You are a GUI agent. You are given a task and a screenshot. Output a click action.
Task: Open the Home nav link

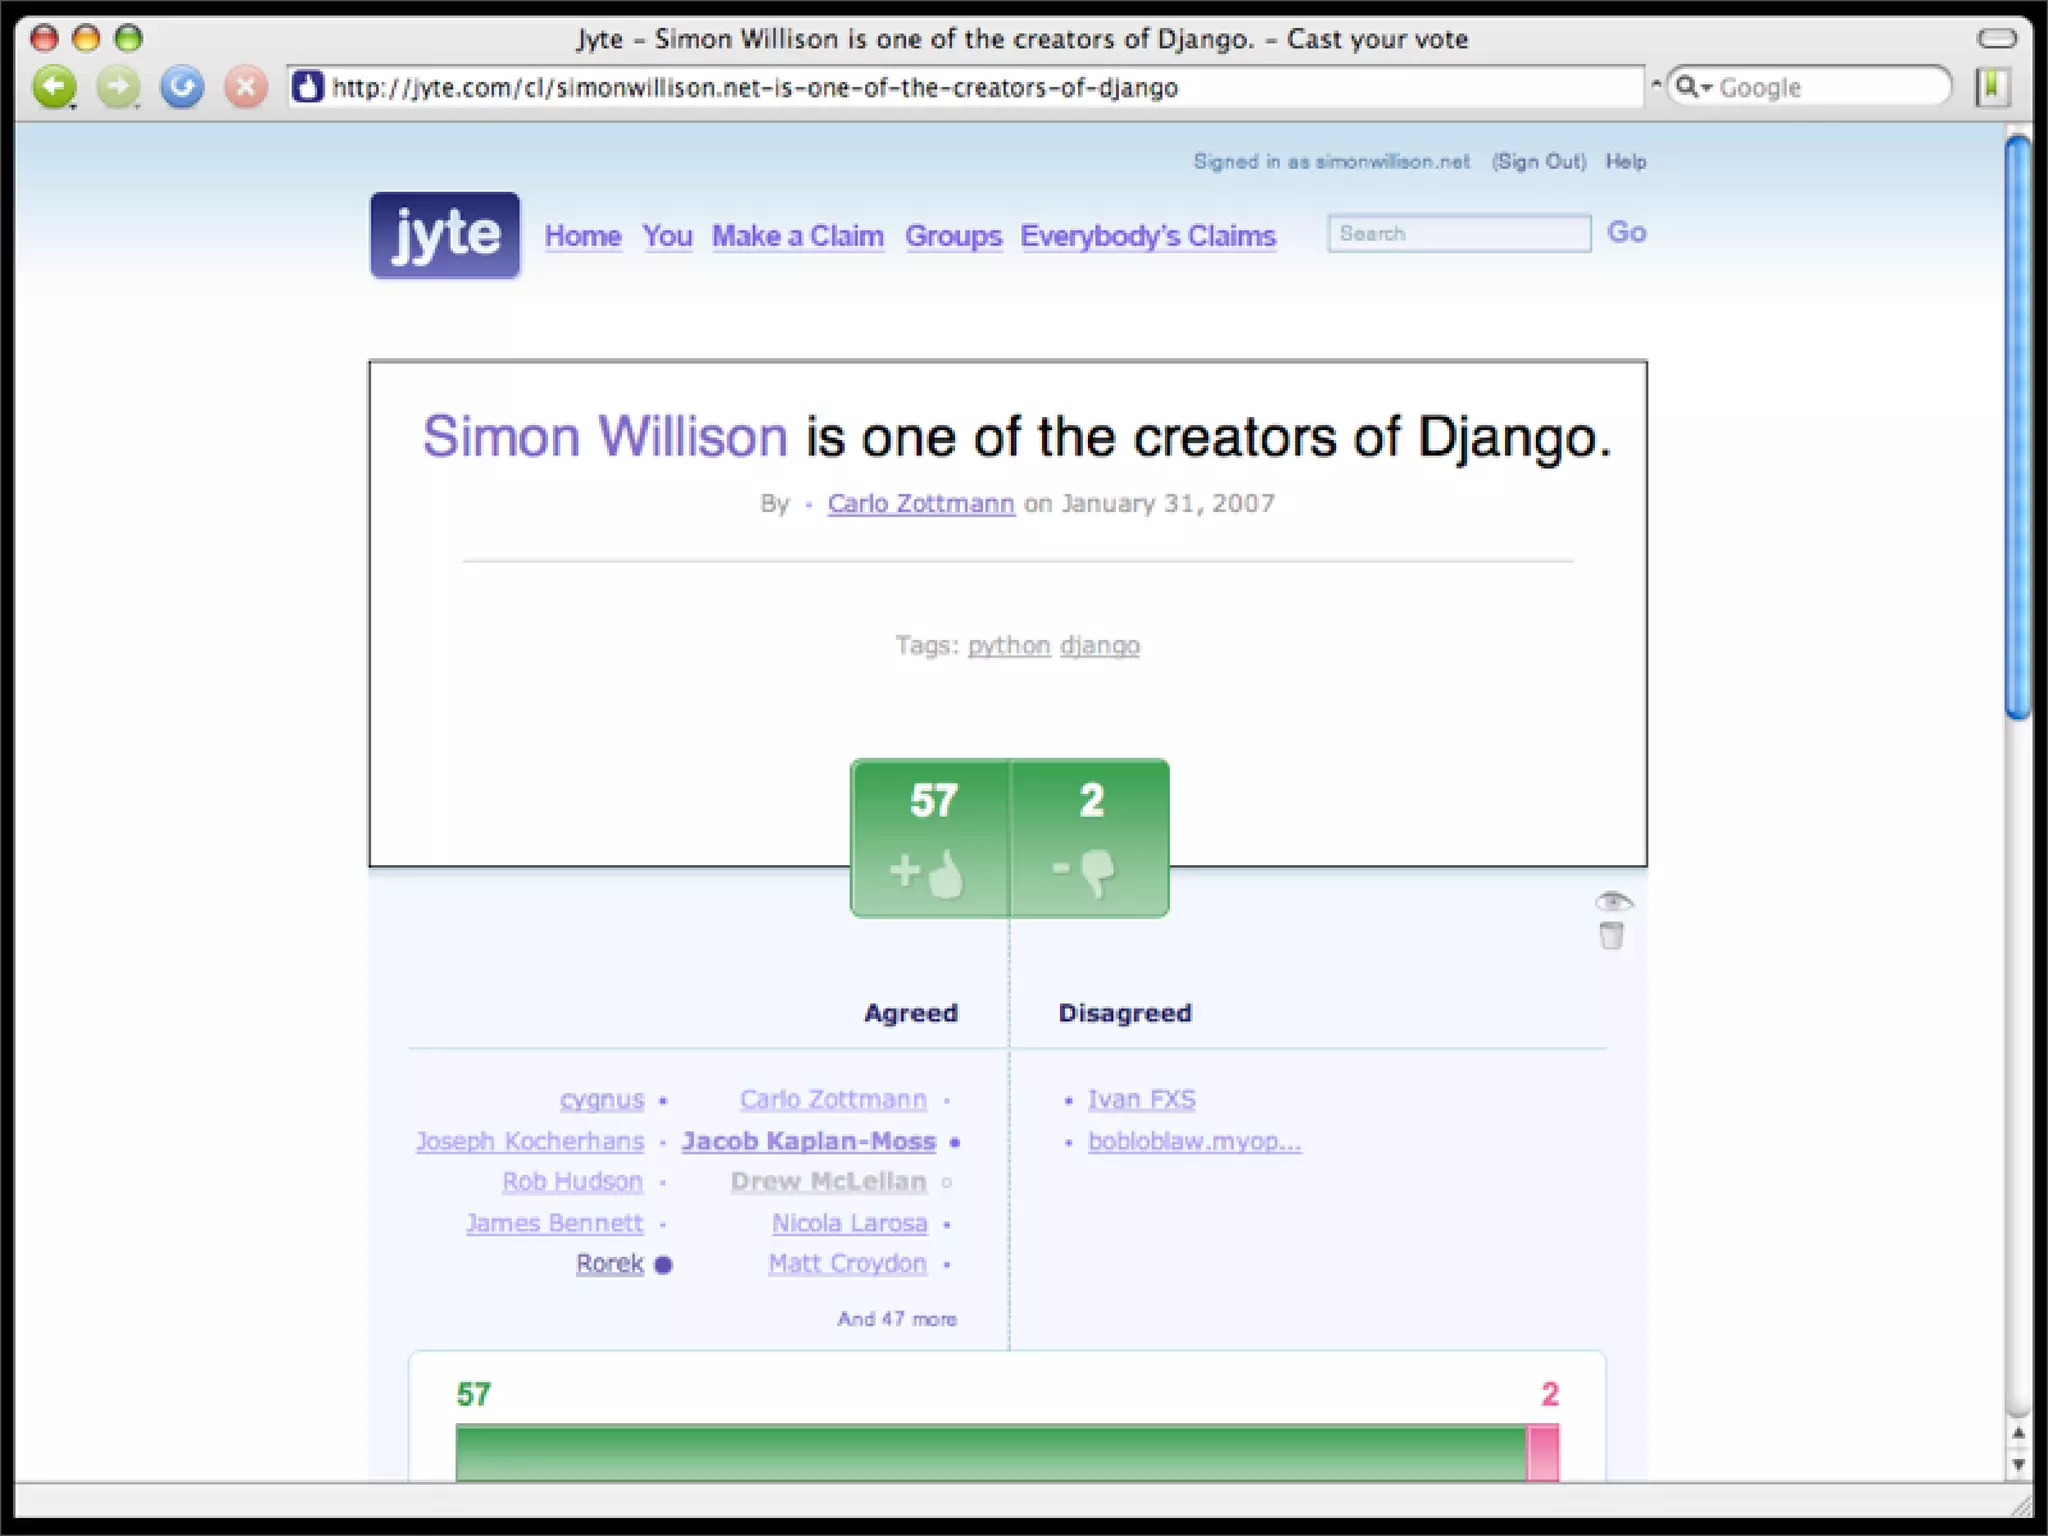pos(583,236)
